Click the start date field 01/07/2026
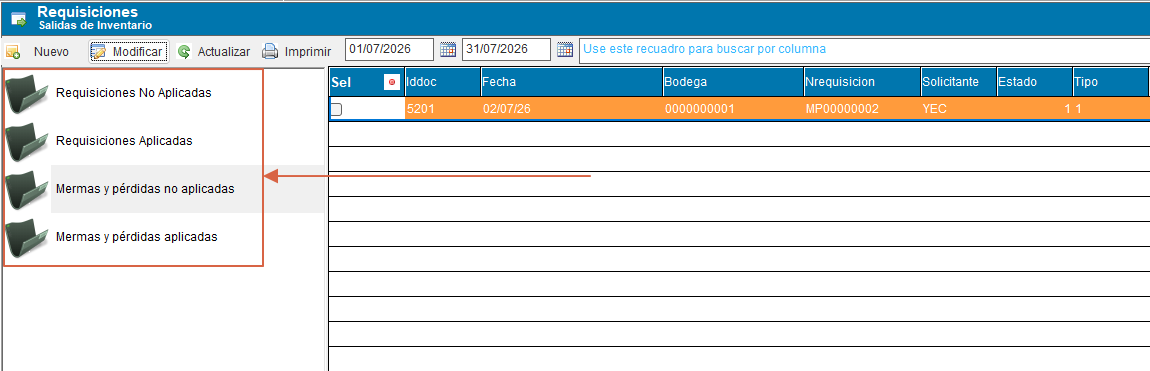The width and height of the screenshot is (1150, 371). click(x=389, y=50)
